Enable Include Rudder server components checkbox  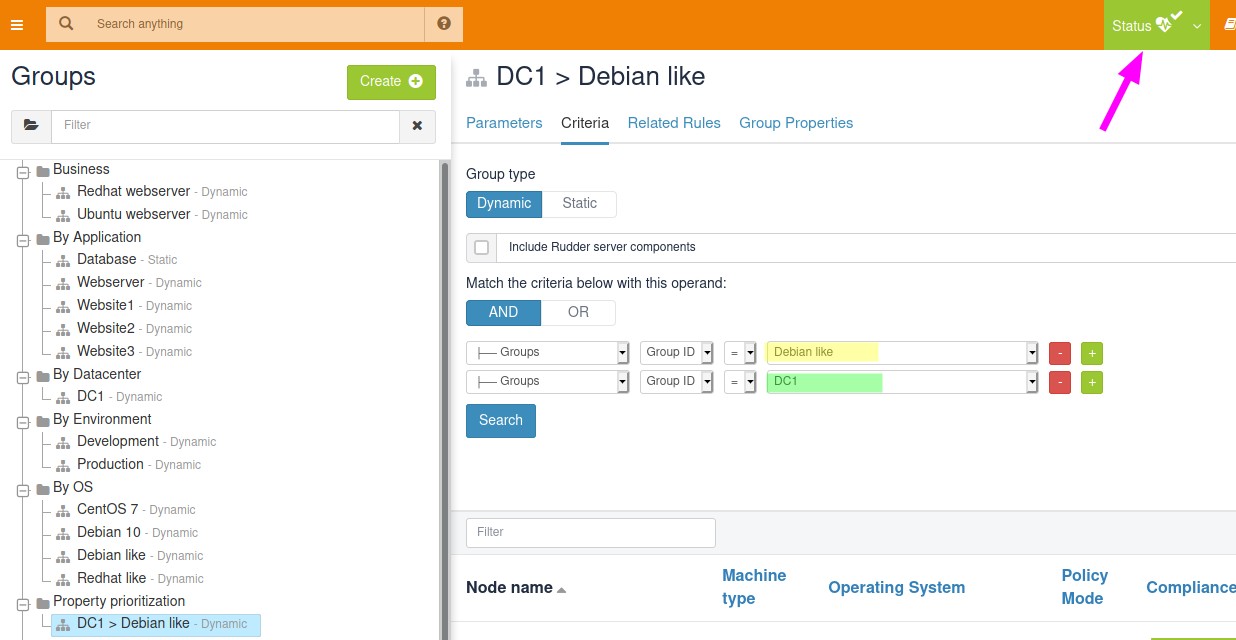482,248
